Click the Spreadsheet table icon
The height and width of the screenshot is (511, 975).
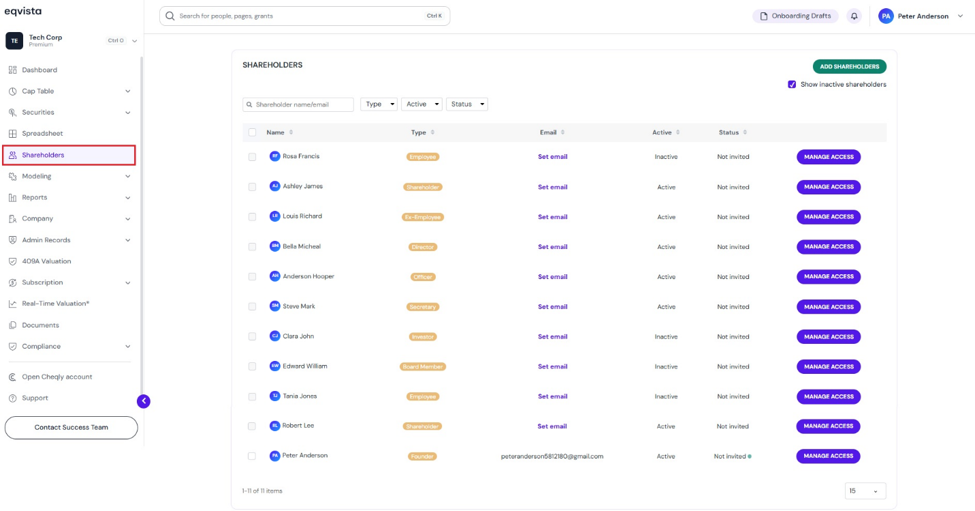tap(12, 134)
